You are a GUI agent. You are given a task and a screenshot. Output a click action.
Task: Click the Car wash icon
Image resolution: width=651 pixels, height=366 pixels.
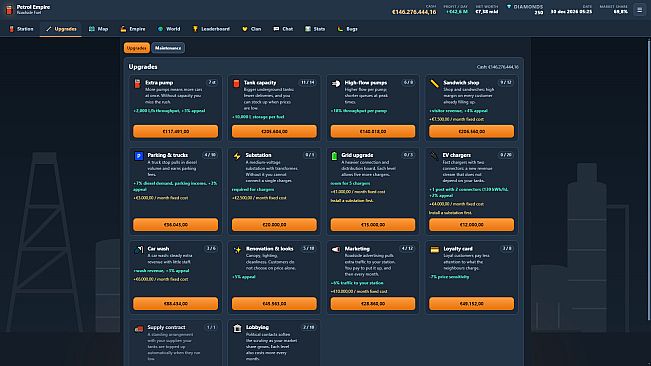click(139, 249)
